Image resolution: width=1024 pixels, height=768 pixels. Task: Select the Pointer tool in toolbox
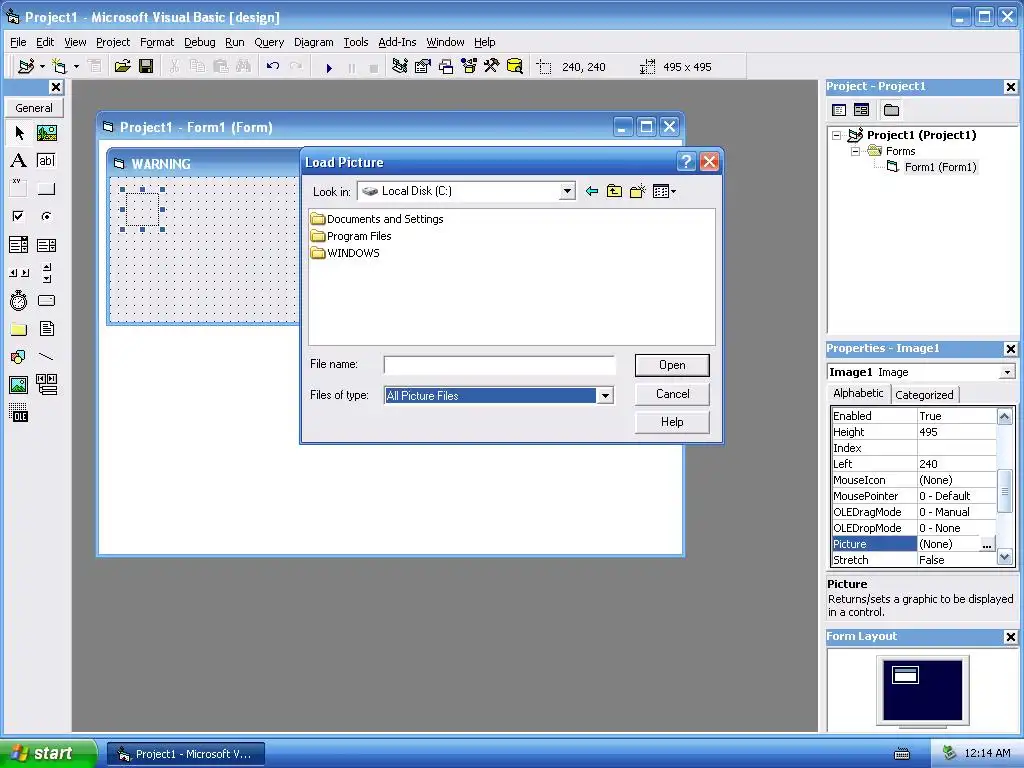click(x=19, y=133)
